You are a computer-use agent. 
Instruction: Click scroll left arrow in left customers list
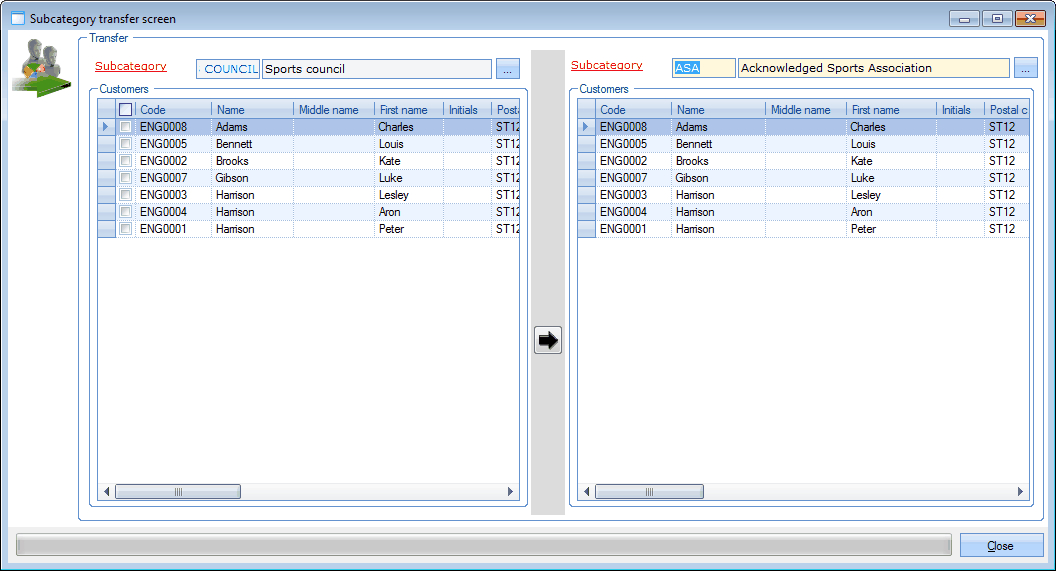[x=107, y=492]
